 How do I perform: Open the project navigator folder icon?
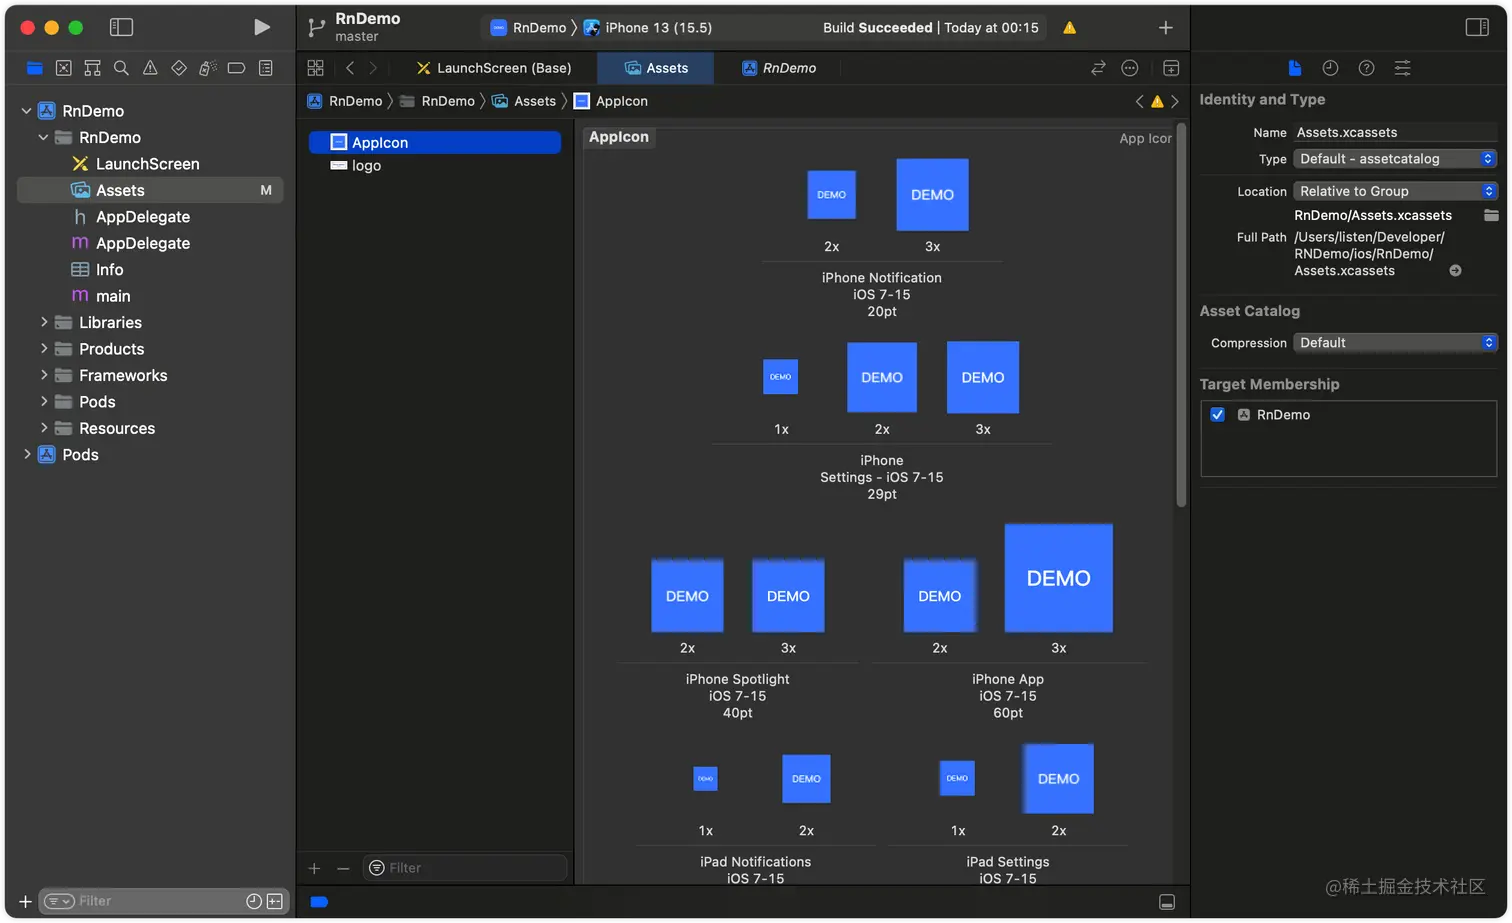tap(35, 68)
